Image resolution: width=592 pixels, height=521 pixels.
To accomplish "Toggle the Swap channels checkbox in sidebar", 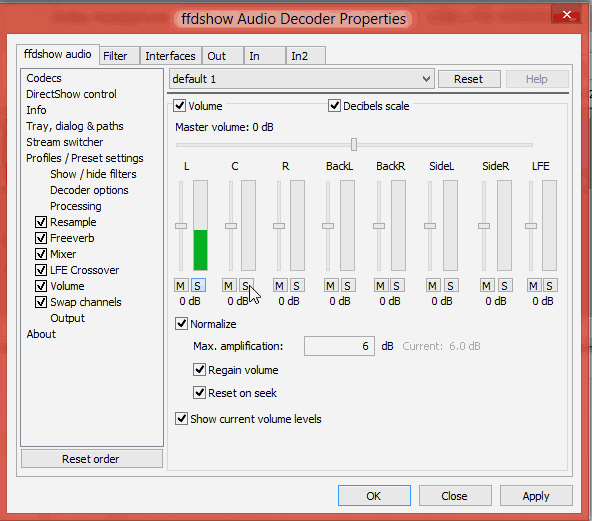I will tap(41, 302).
